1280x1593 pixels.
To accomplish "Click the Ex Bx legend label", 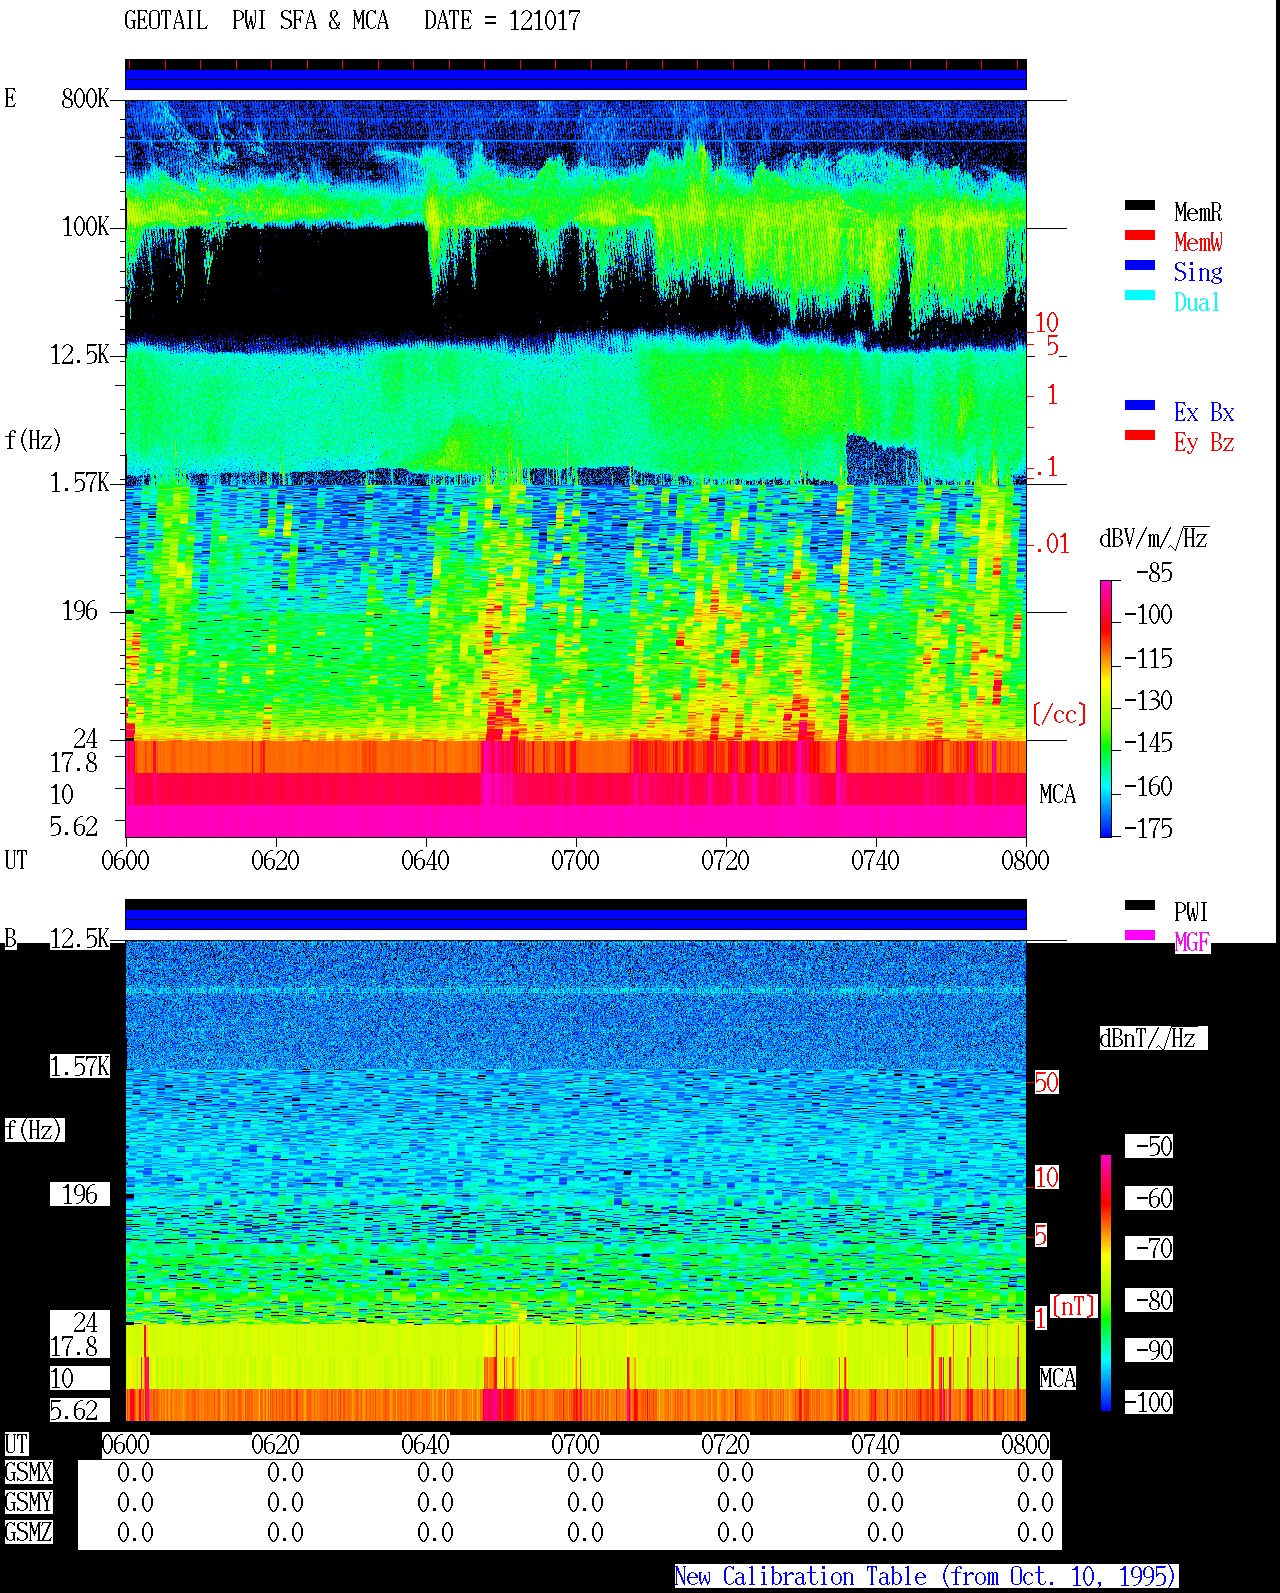I will click(1204, 412).
